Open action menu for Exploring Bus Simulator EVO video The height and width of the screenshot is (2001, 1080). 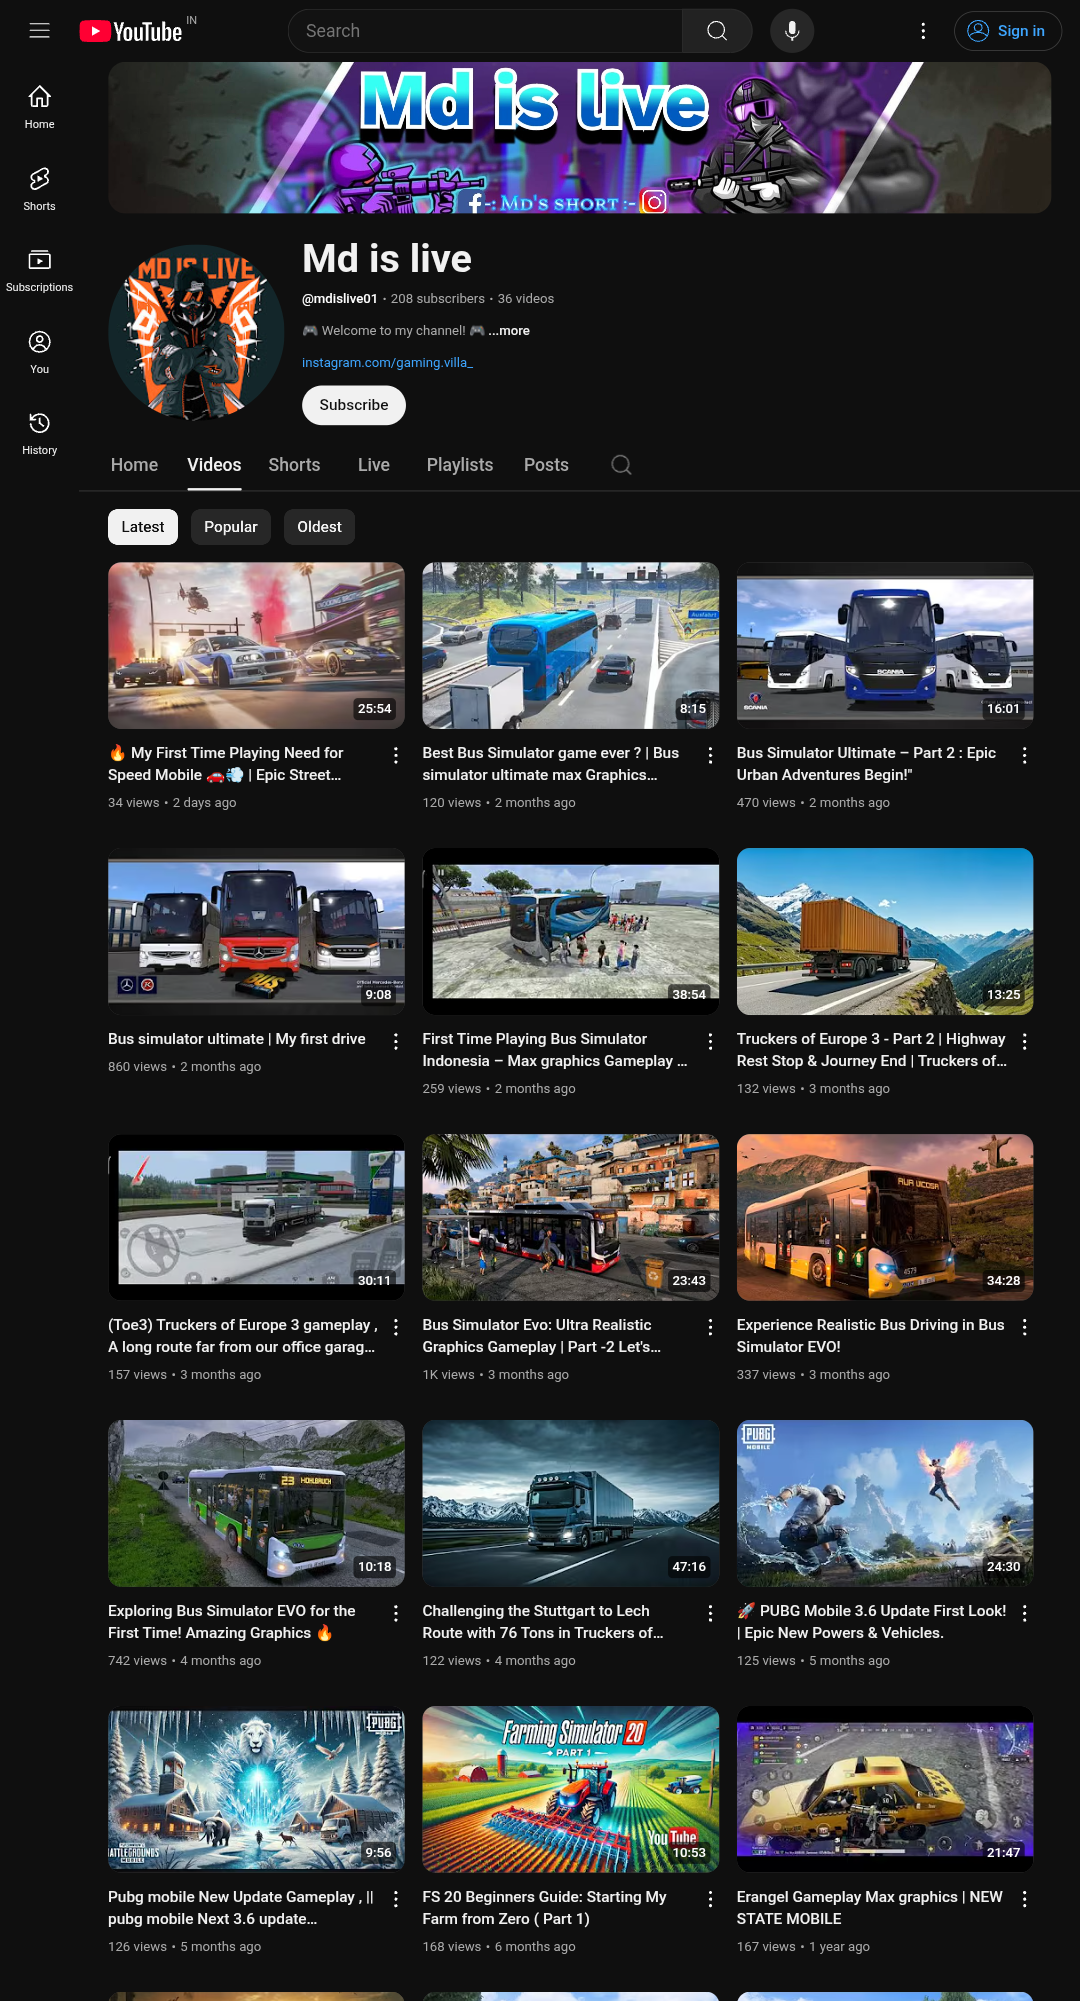click(x=396, y=1613)
